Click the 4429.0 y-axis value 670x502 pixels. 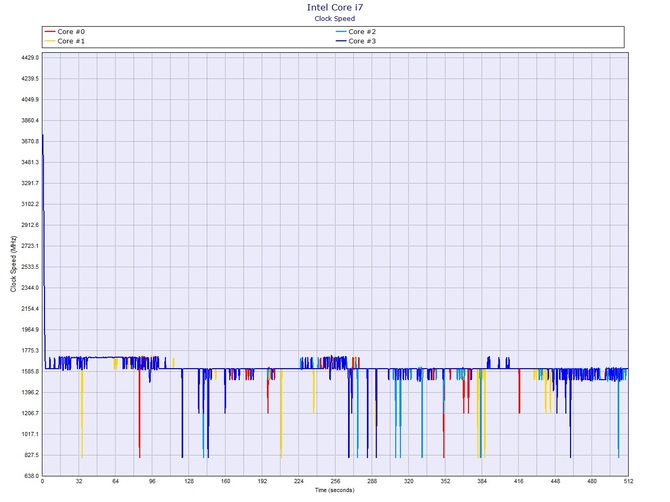30,58
